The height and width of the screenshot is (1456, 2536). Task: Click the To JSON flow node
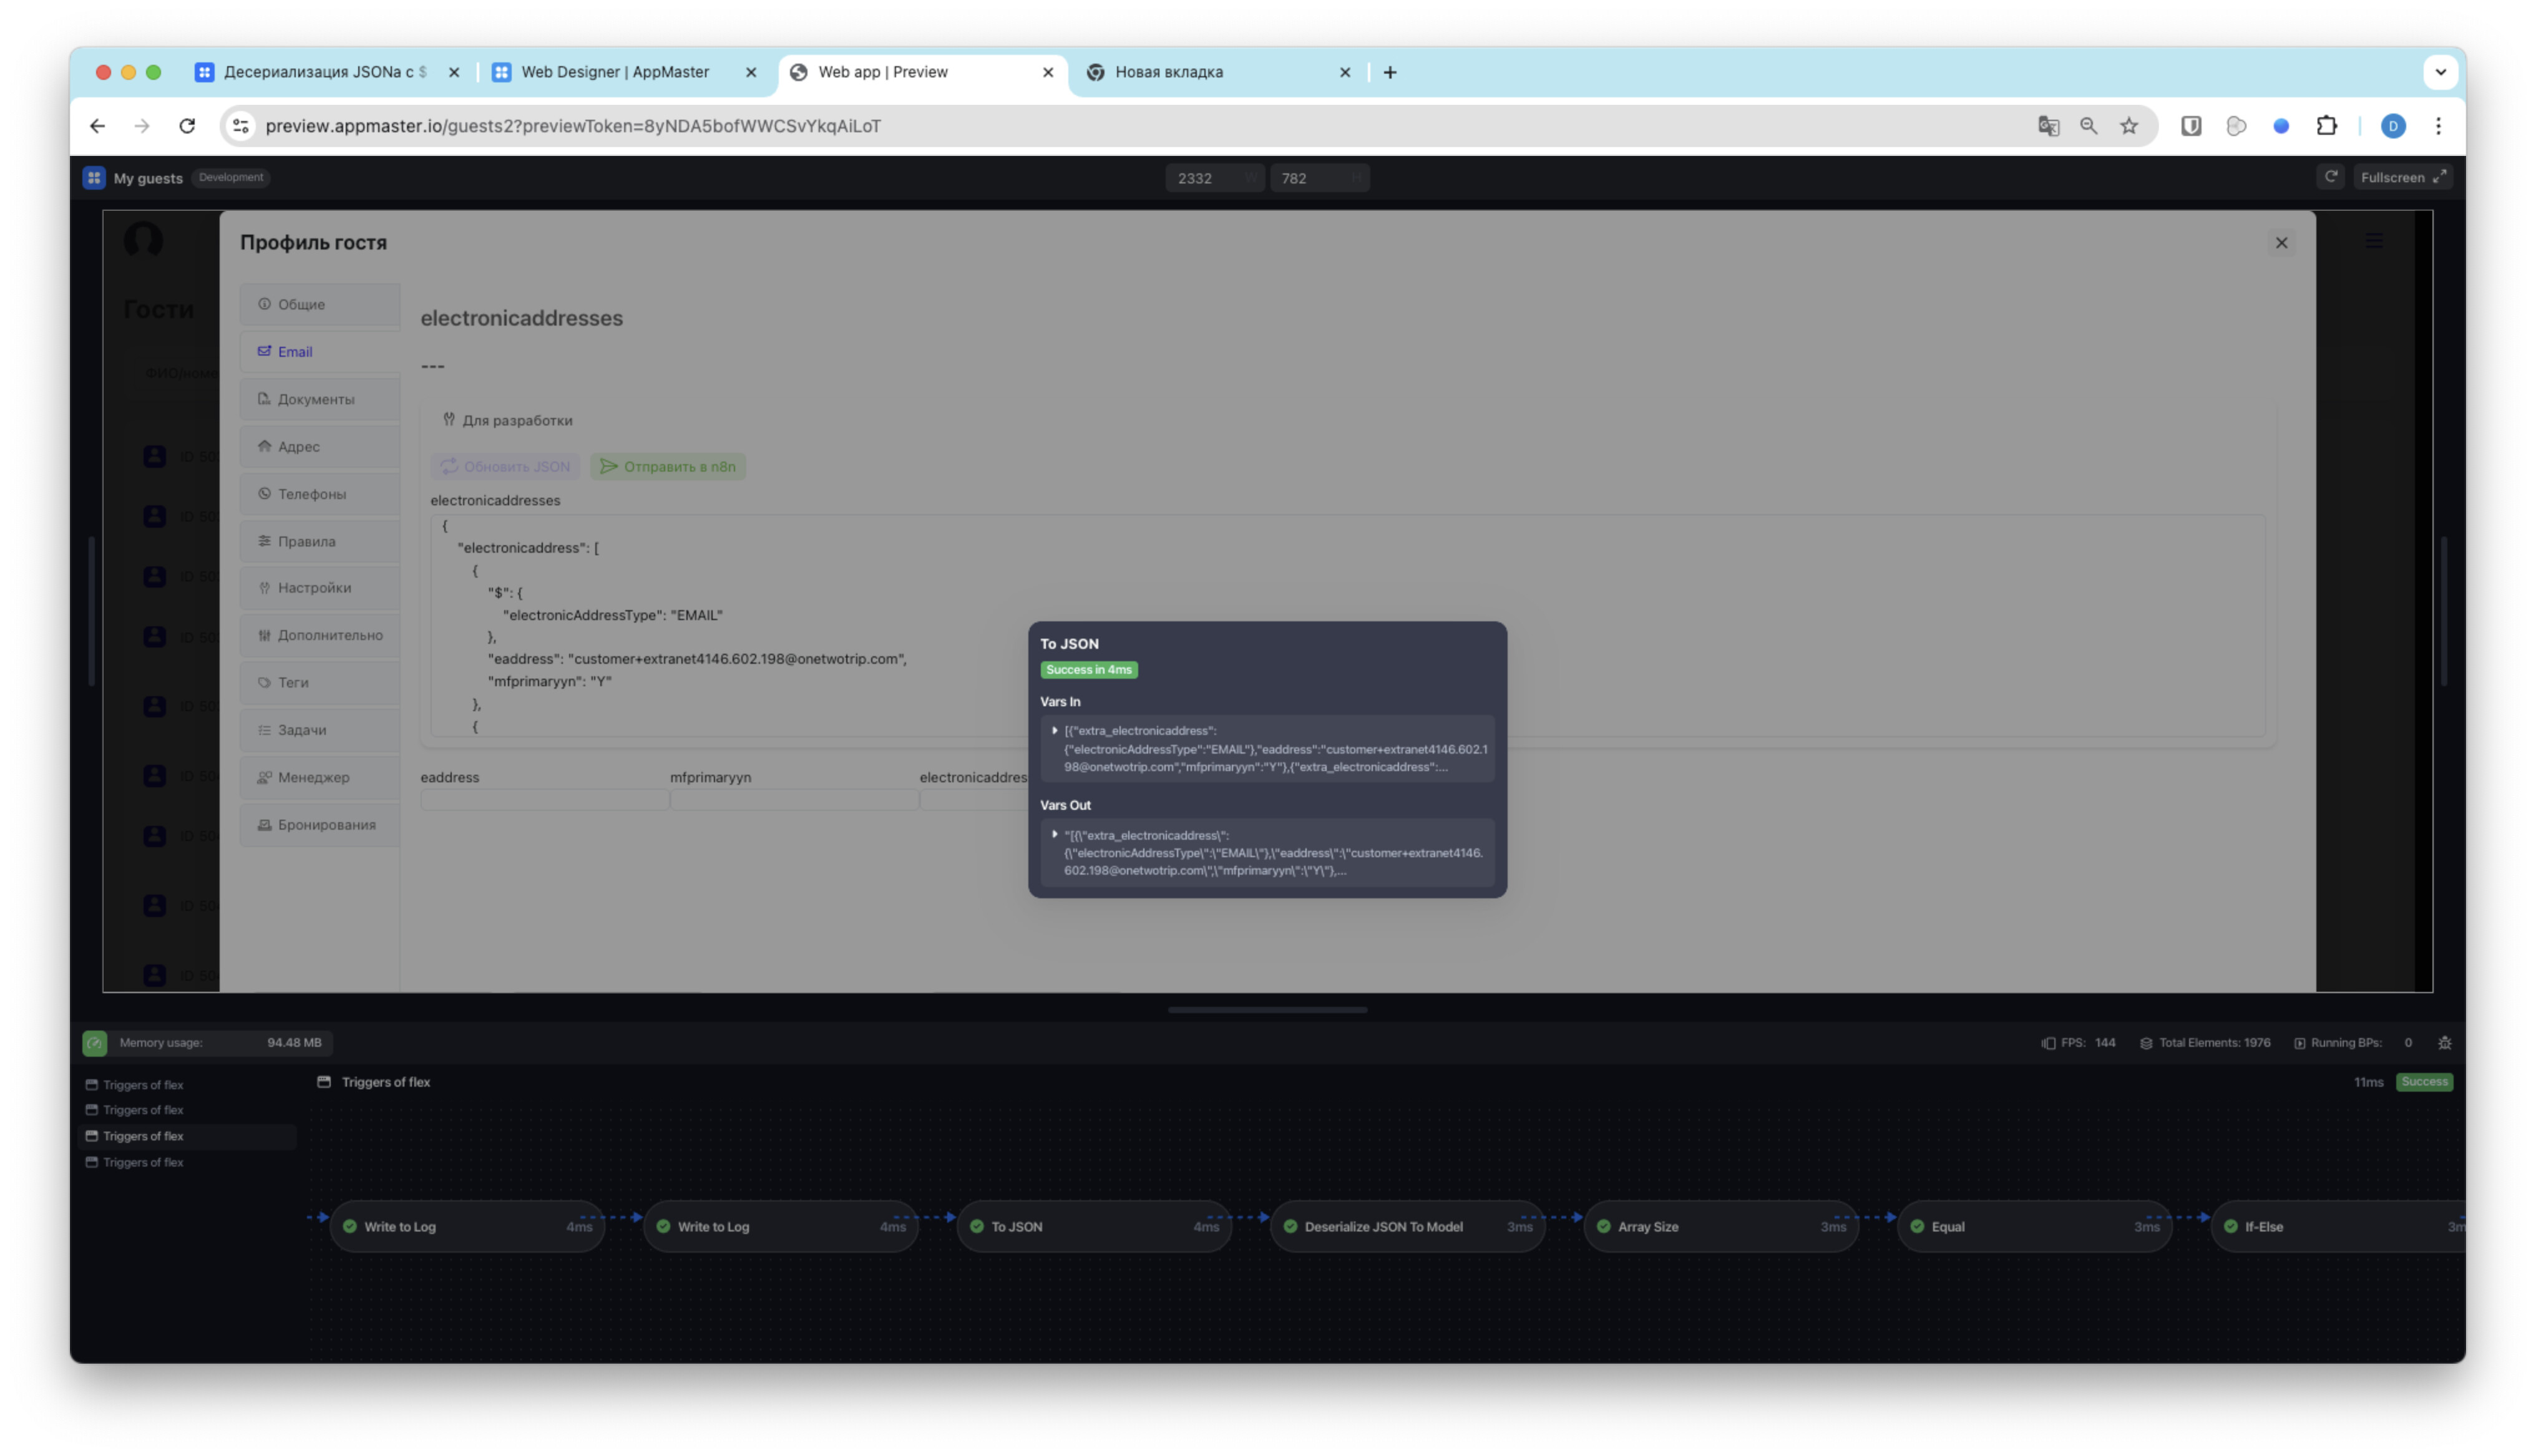pyautogui.click(x=1094, y=1227)
